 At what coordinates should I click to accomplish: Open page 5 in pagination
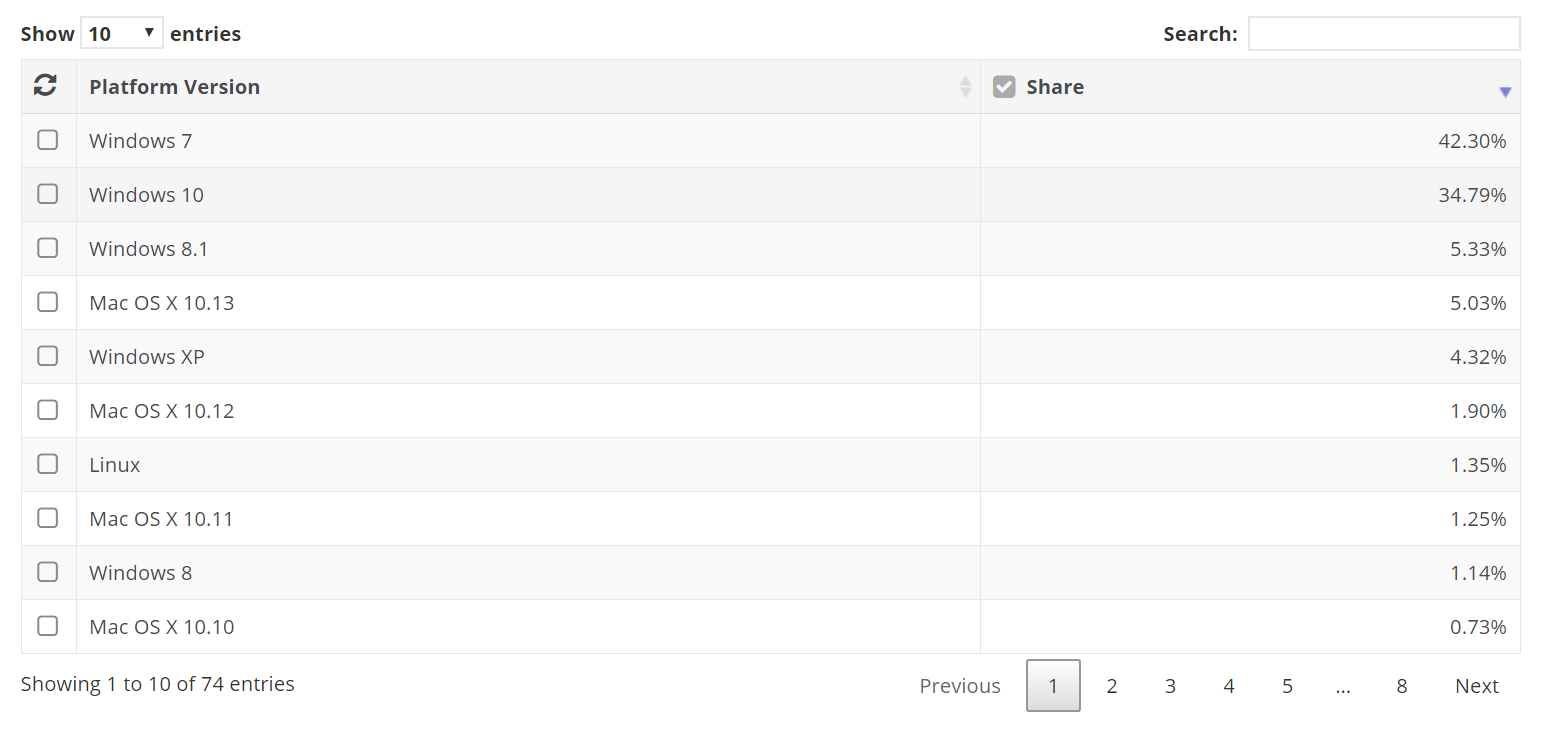[1287, 686]
